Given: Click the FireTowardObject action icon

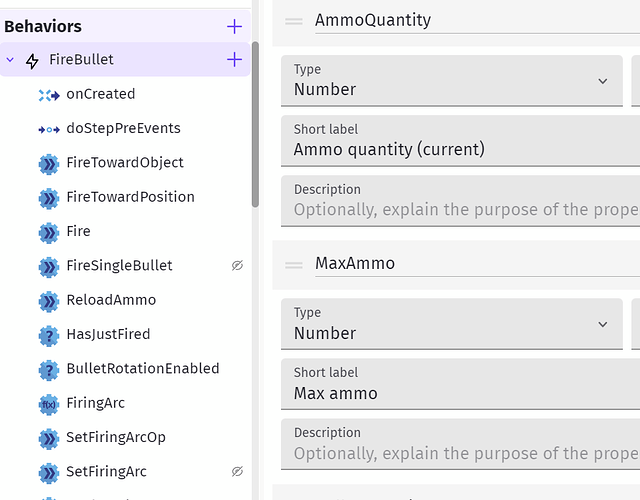Looking at the screenshot, I should 49,164.
